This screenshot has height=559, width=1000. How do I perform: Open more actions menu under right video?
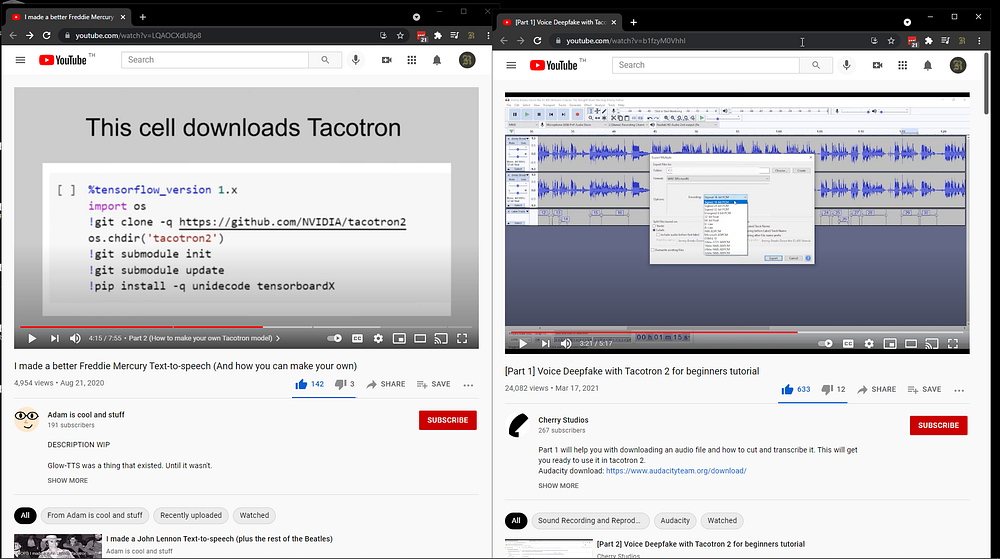(959, 390)
